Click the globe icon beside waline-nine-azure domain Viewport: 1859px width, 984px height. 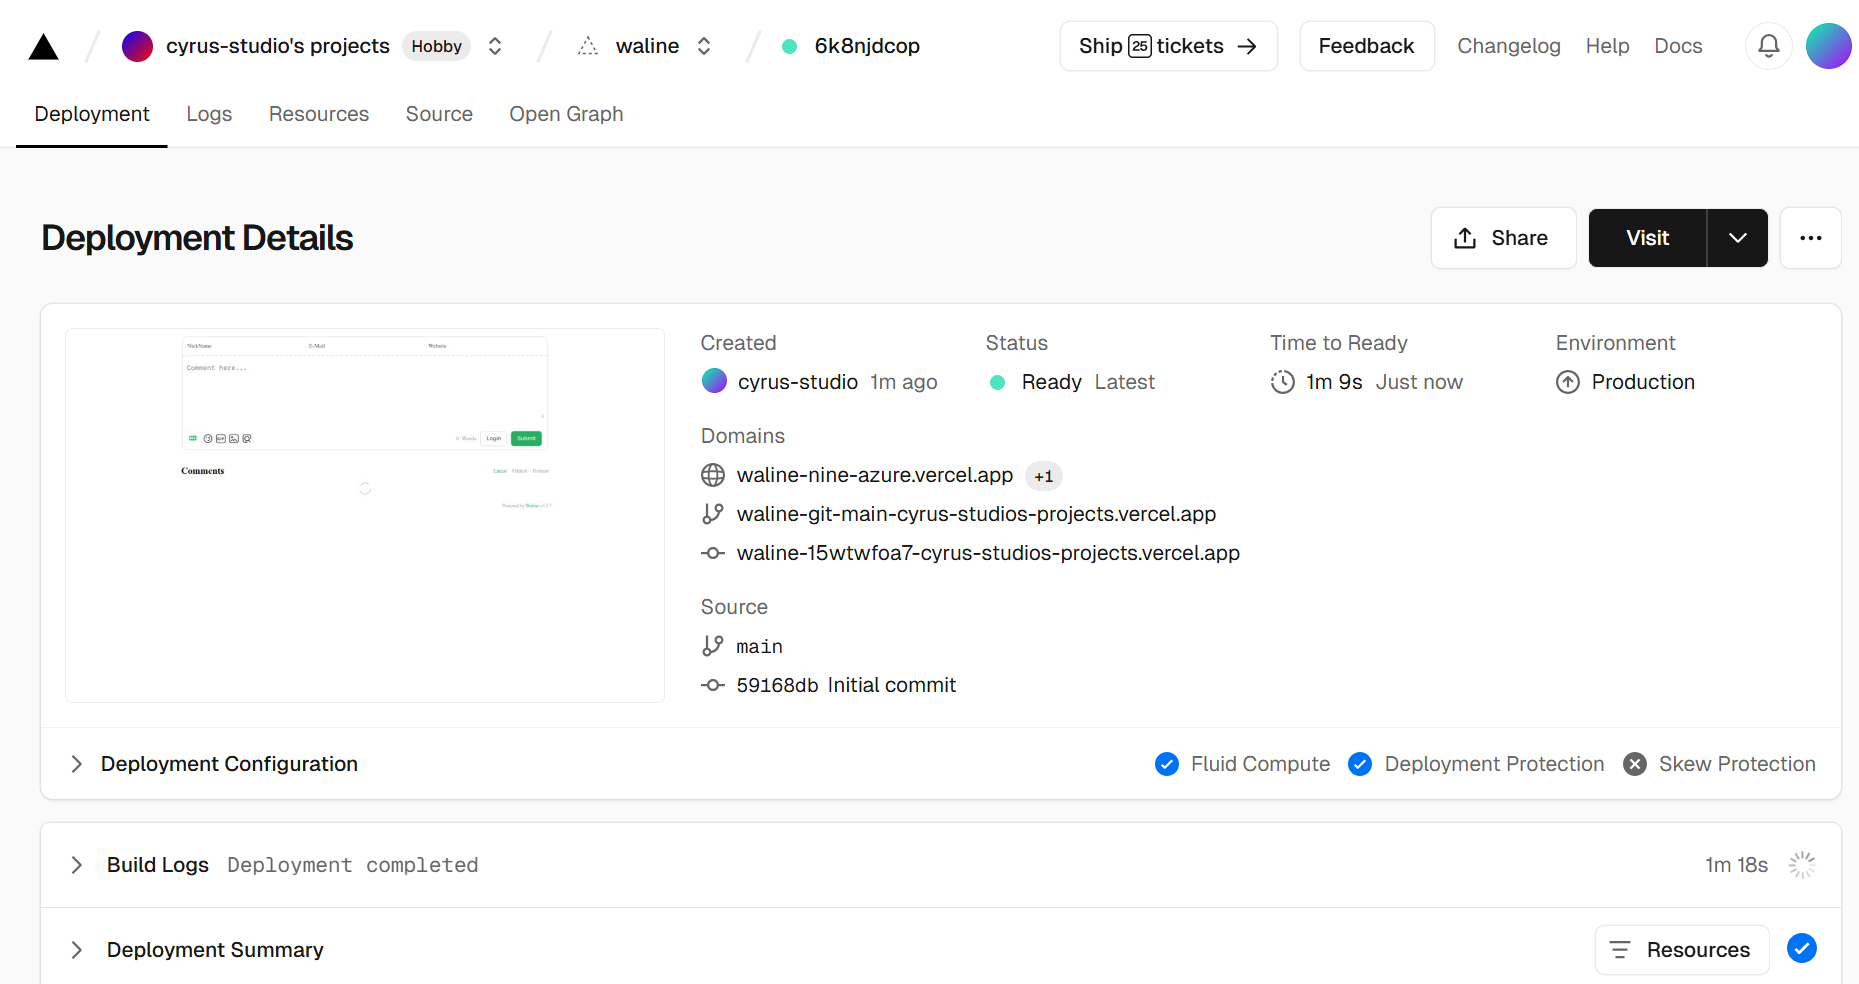click(x=713, y=475)
